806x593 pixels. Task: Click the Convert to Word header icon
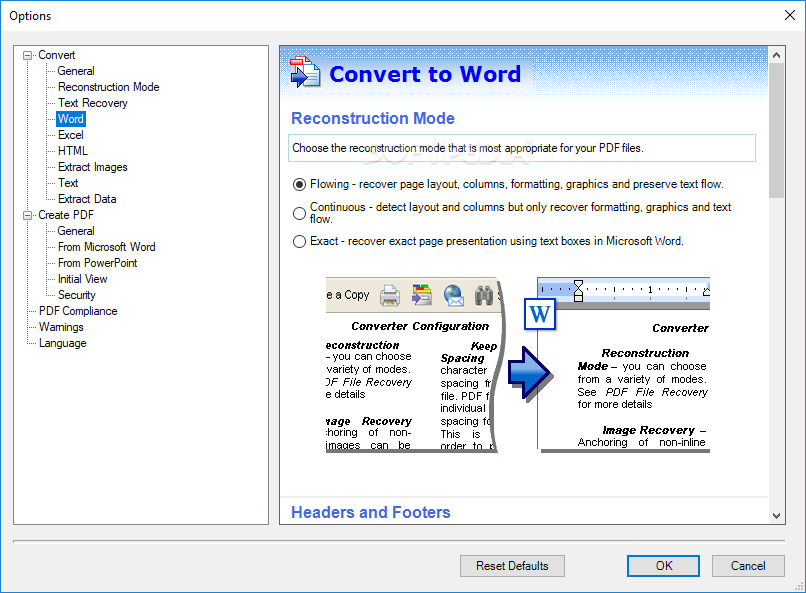[305, 72]
